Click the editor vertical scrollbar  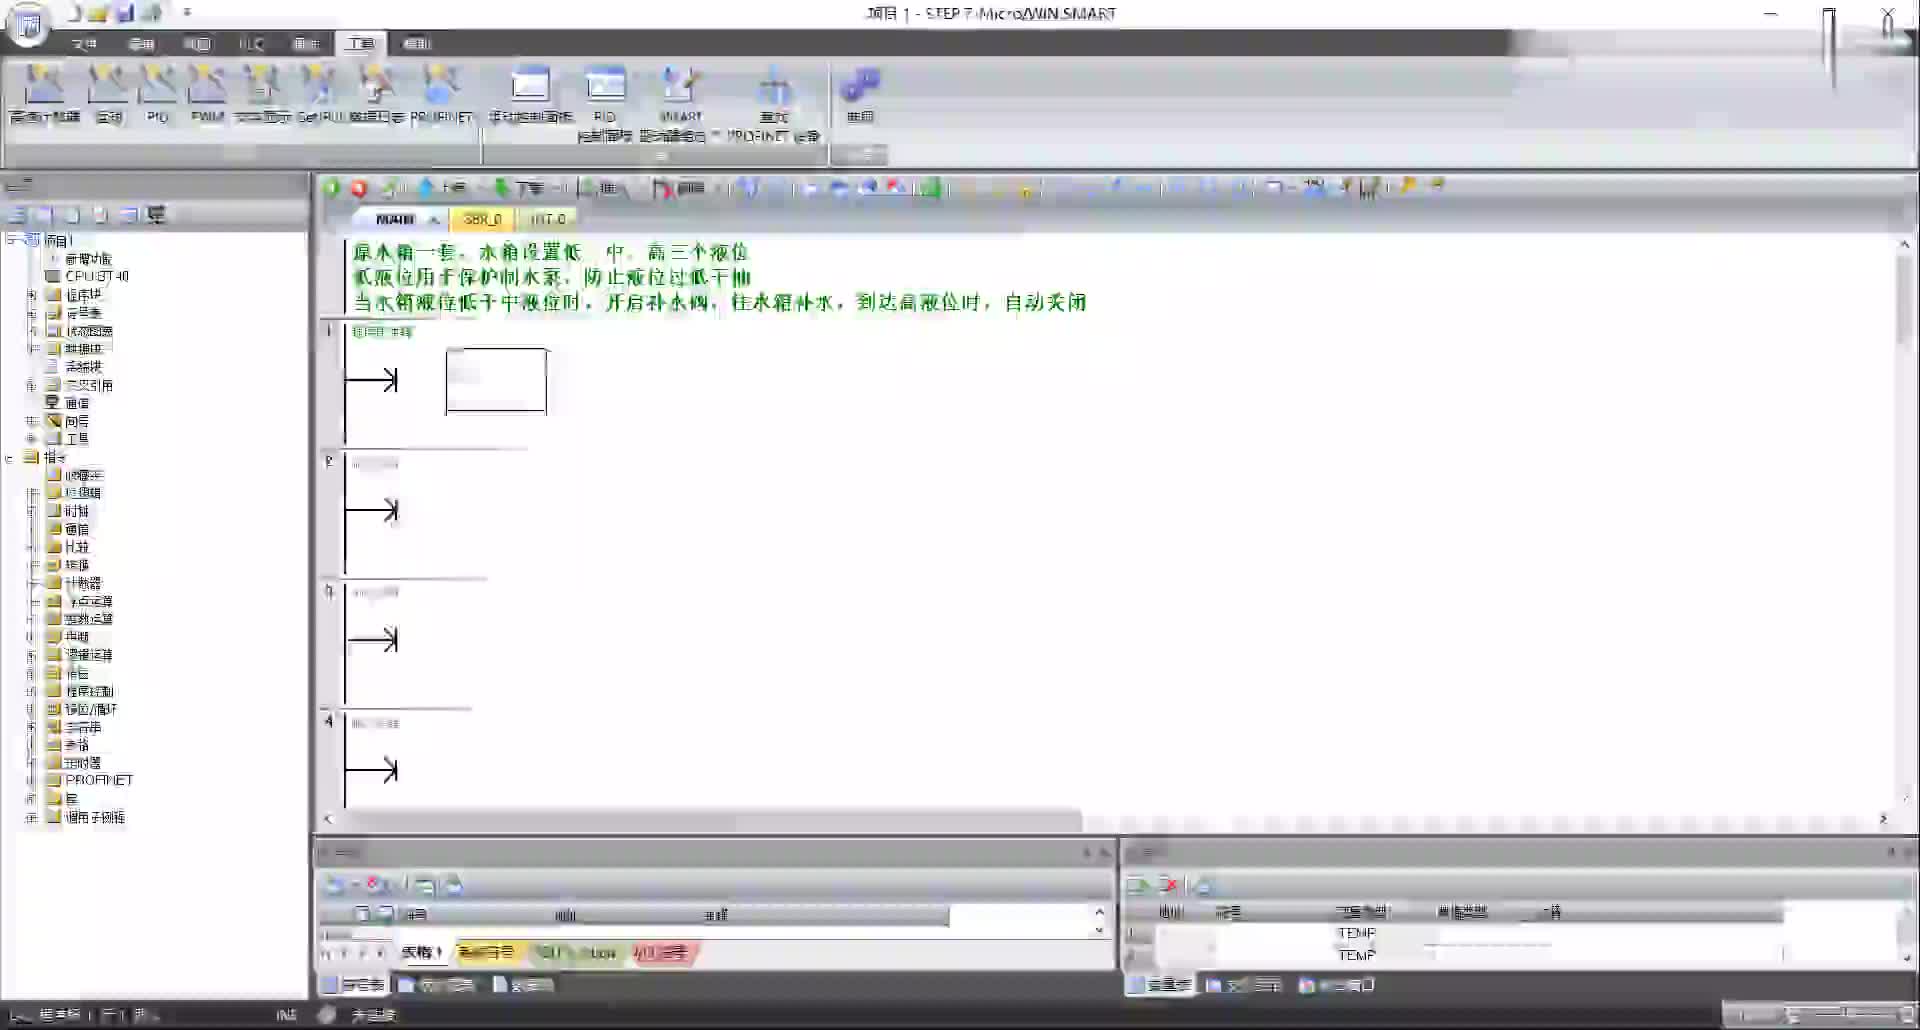1904,300
